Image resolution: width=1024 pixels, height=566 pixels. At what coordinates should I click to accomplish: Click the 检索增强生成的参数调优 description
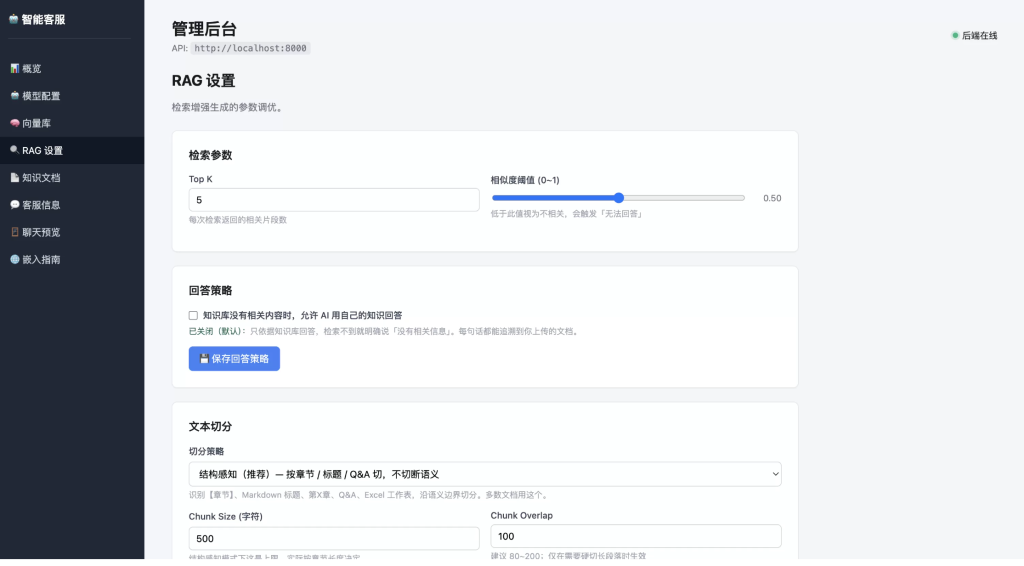pos(227,107)
